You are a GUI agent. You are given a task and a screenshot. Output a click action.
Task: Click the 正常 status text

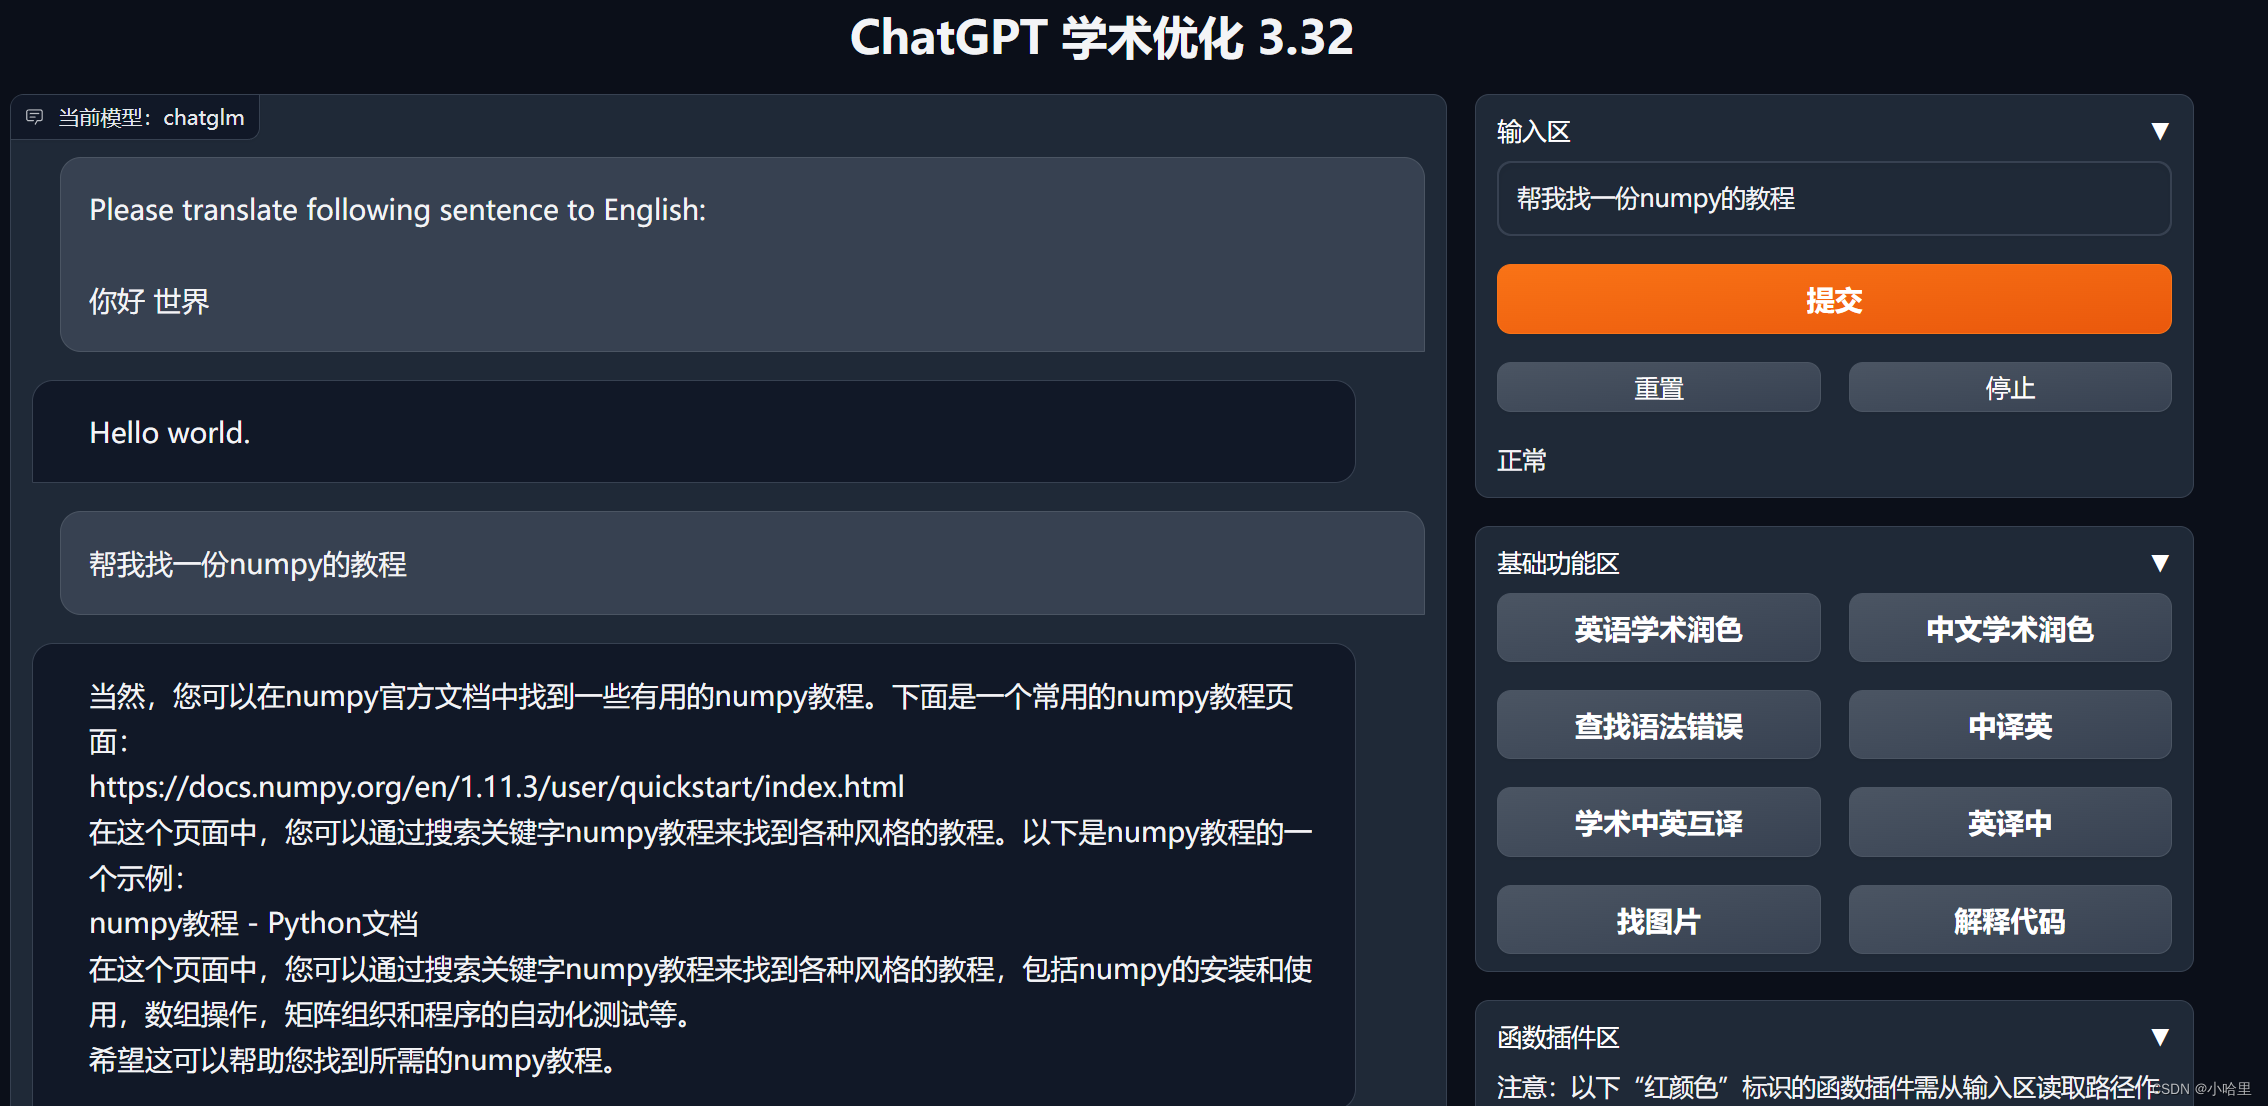tap(1522, 460)
